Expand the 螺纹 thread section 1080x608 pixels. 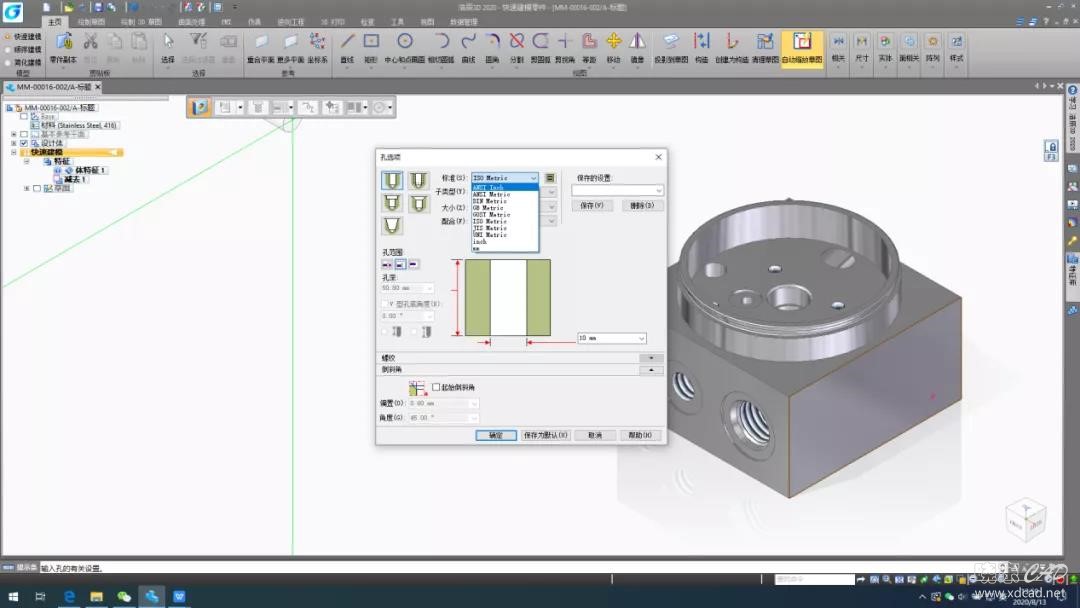(x=650, y=357)
